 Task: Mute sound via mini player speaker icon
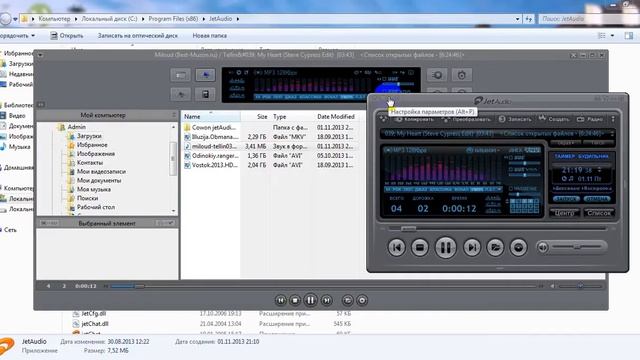coord(543,247)
